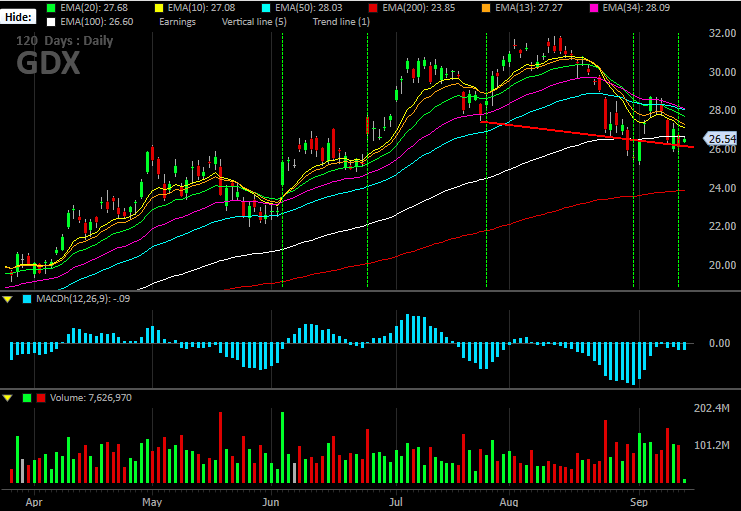Click the 26.54 current price tag
Viewport: 741px width, 511px height.
[x=720, y=139]
